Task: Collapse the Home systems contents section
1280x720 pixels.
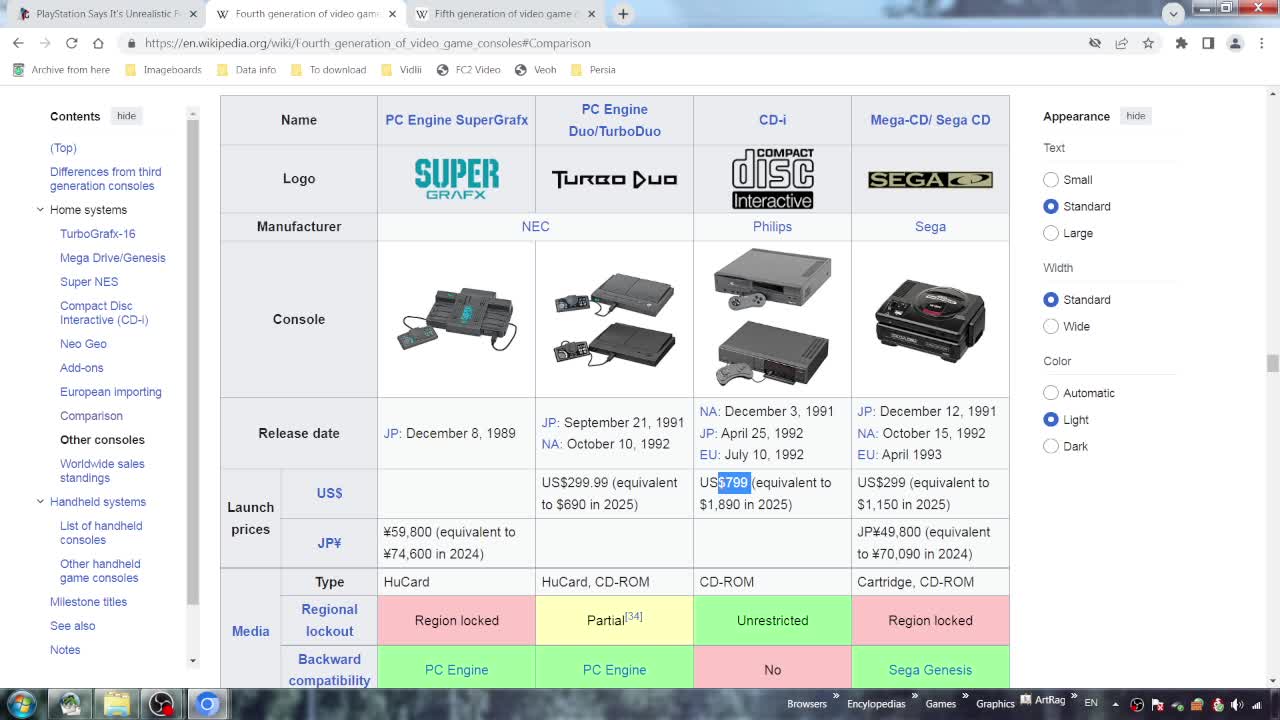Action: point(40,210)
